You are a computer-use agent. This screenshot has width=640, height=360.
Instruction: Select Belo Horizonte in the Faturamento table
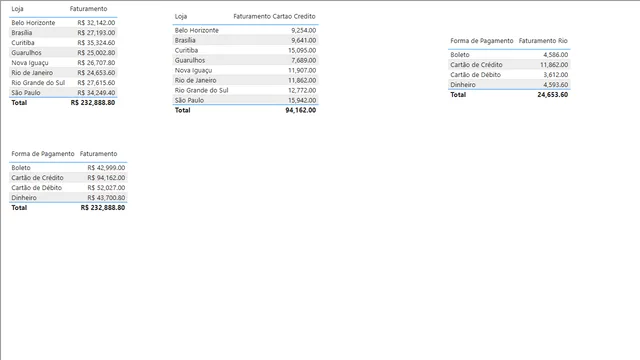tap(33, 23)
